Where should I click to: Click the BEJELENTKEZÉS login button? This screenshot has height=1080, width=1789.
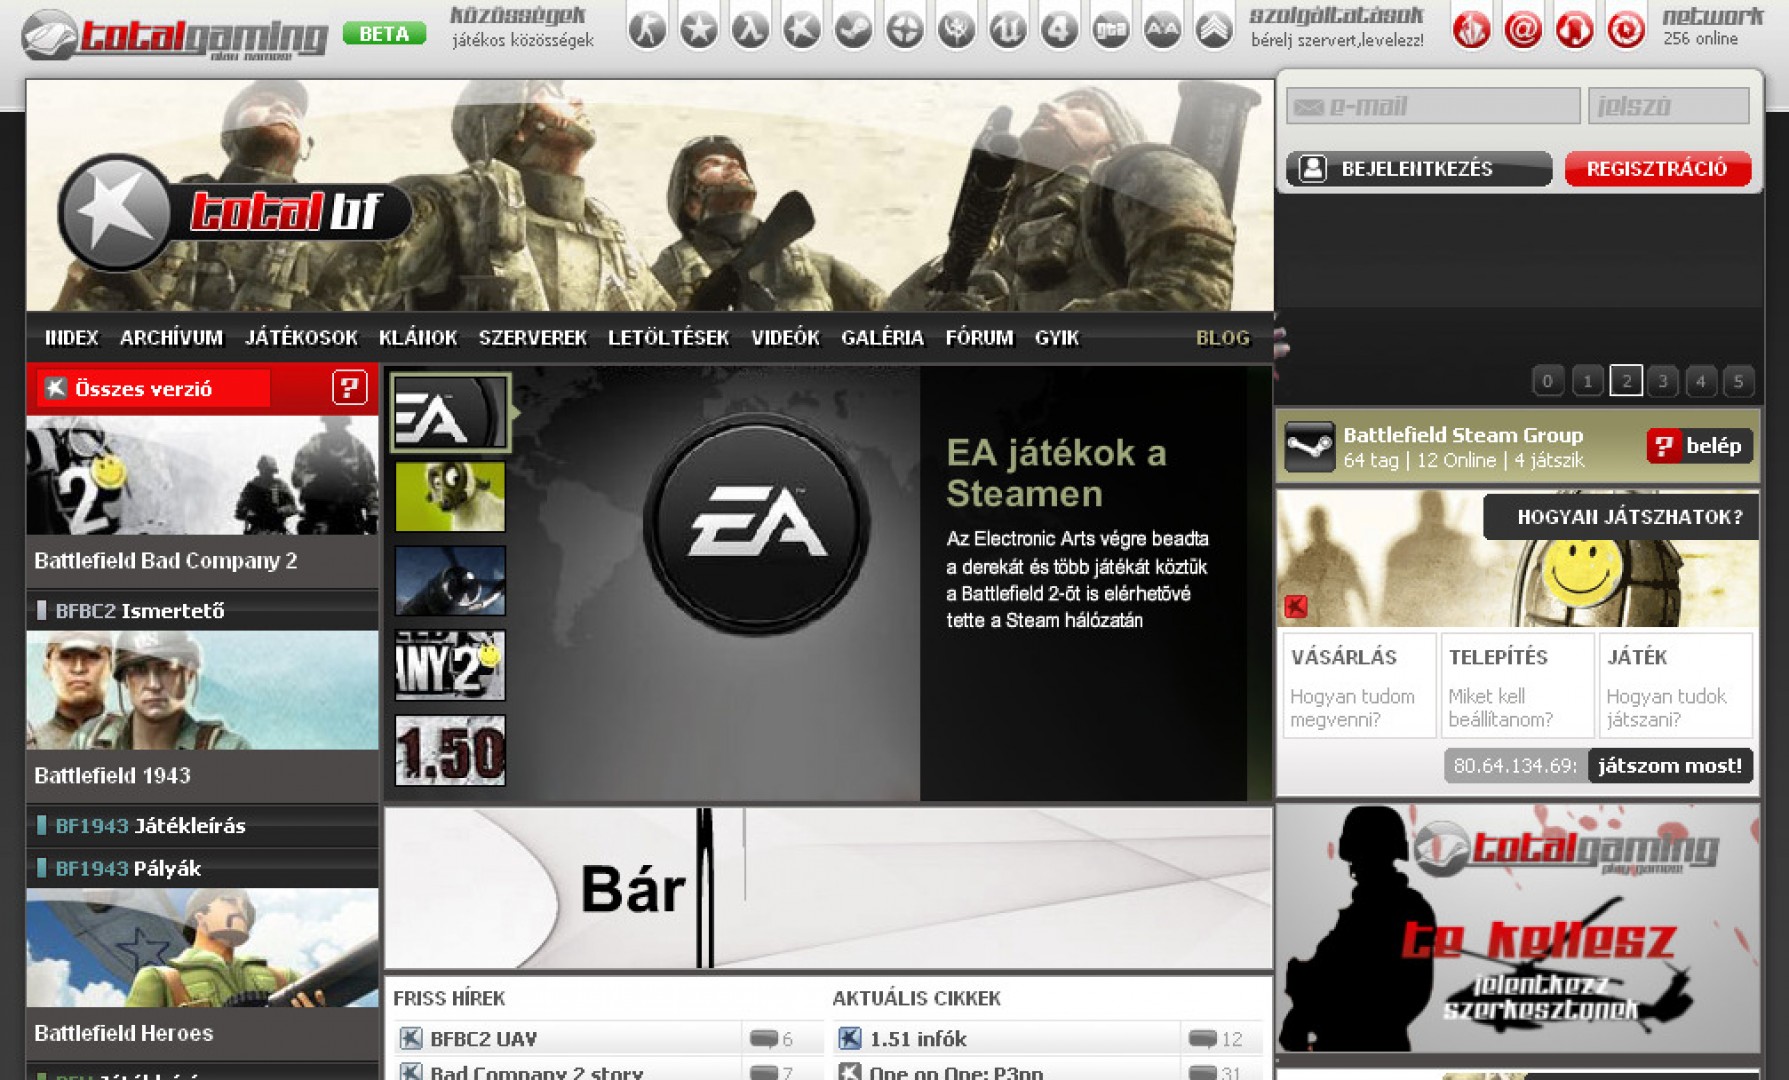[x=1419, y=168]
